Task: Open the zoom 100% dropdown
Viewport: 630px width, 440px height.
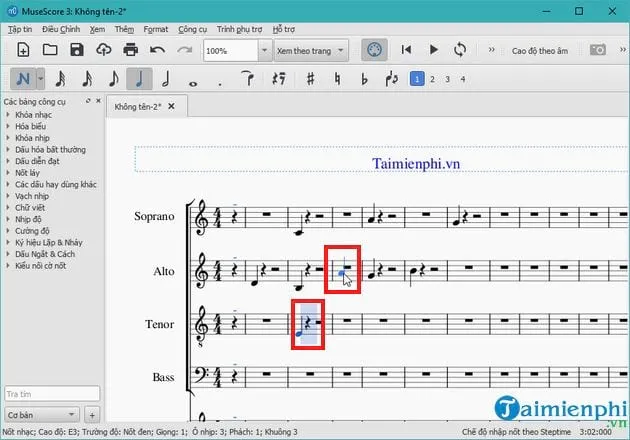Action: pos(264,49)
